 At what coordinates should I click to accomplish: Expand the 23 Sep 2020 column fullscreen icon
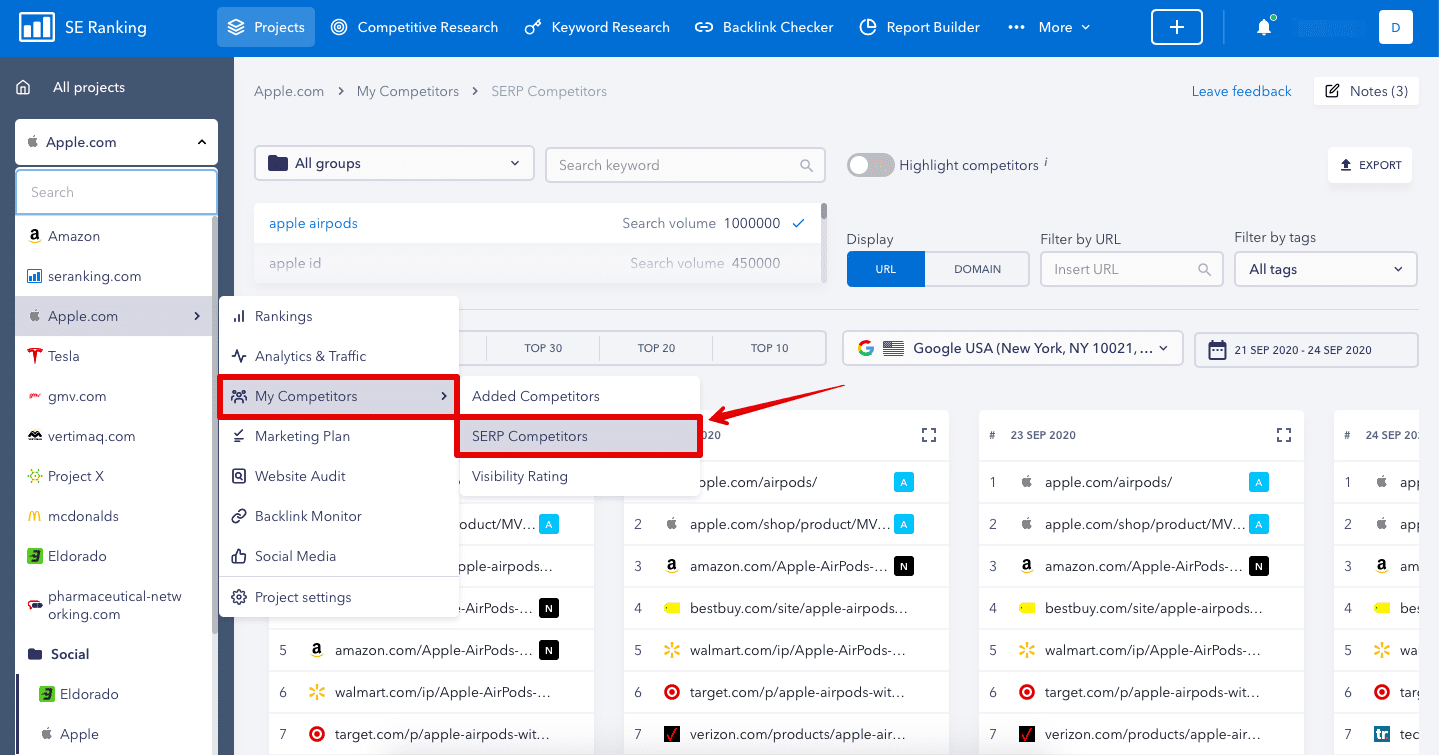point(1284,435)
